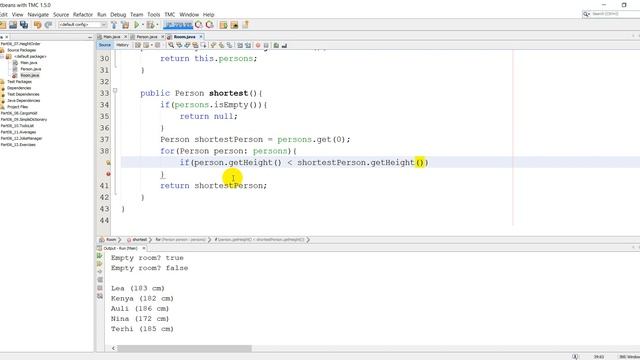The width and height of the screenshot is (640, 360).
Task: Select Main.java in the project tree
Action: (29, 63)
